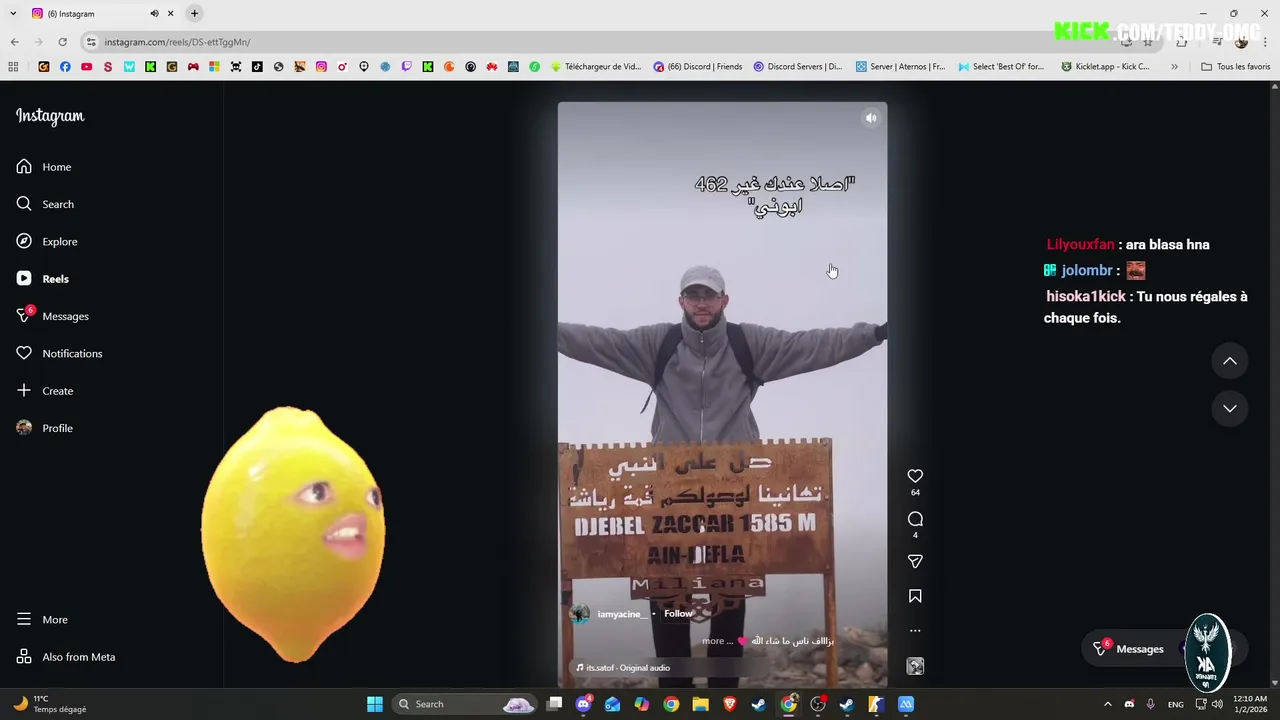Open the reel's three-dot options menu

pos(915,631)
